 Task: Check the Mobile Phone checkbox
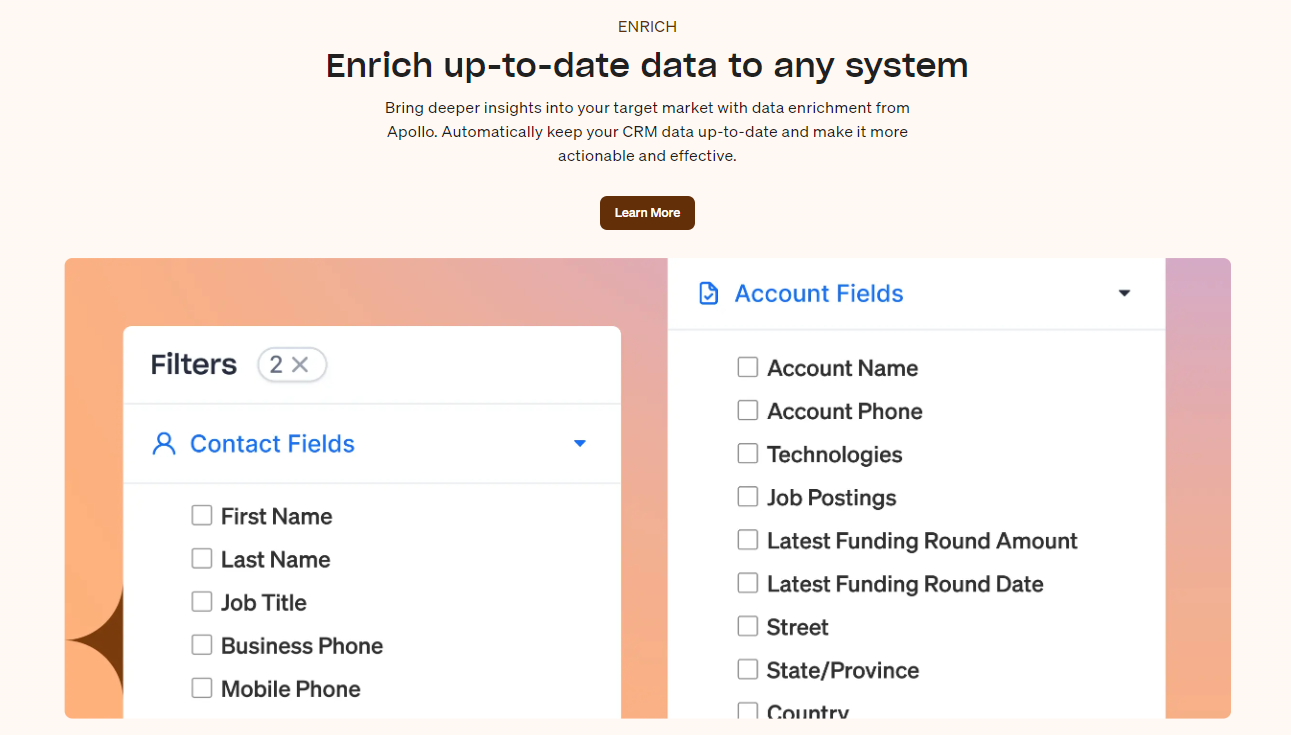pos(202,688)
